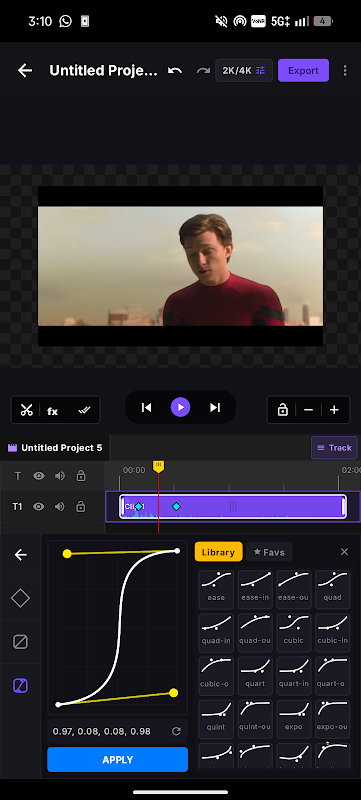This screenshot has width=361, height=800.
Task: Go back from the curve editor panel
Action: (20, 555)
